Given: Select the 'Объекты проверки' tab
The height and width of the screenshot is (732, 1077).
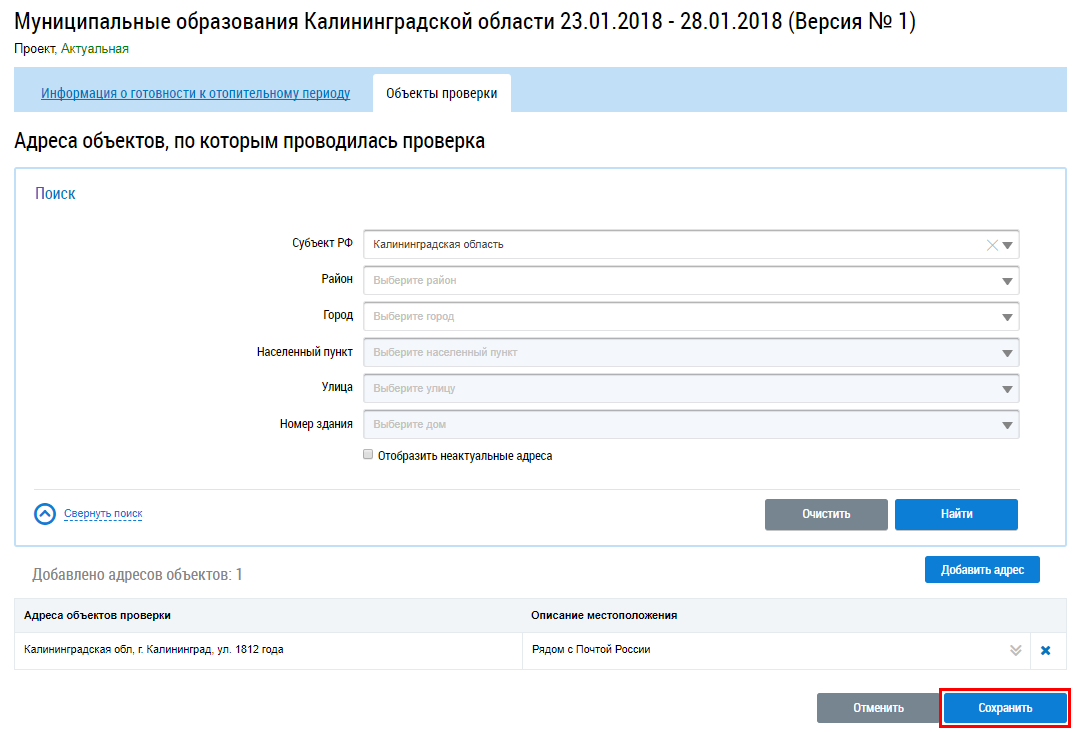Looking at the screenshot, I should tap(441, 94).
